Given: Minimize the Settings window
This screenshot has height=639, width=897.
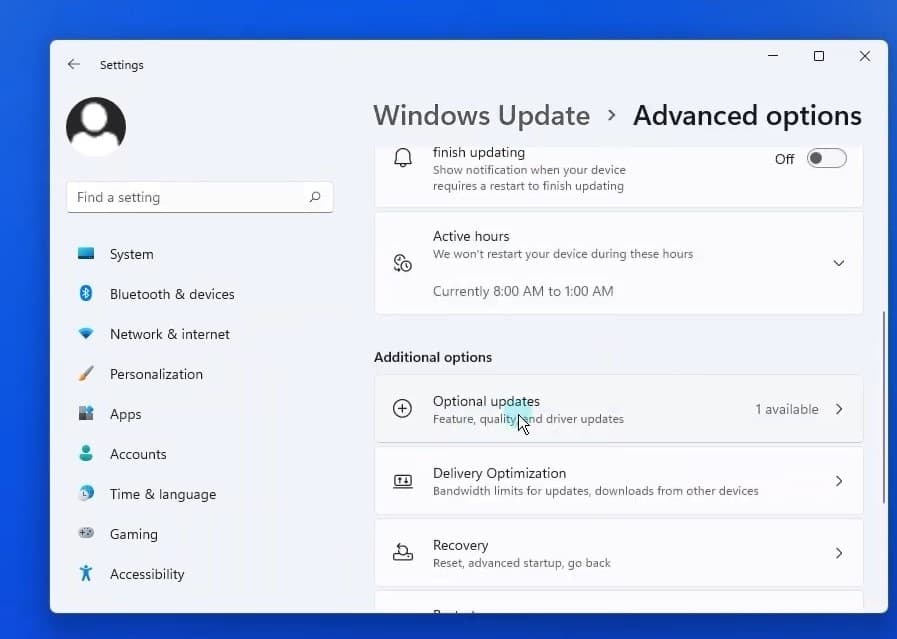Looking at the screenshot, I should (x=773, y=56).
